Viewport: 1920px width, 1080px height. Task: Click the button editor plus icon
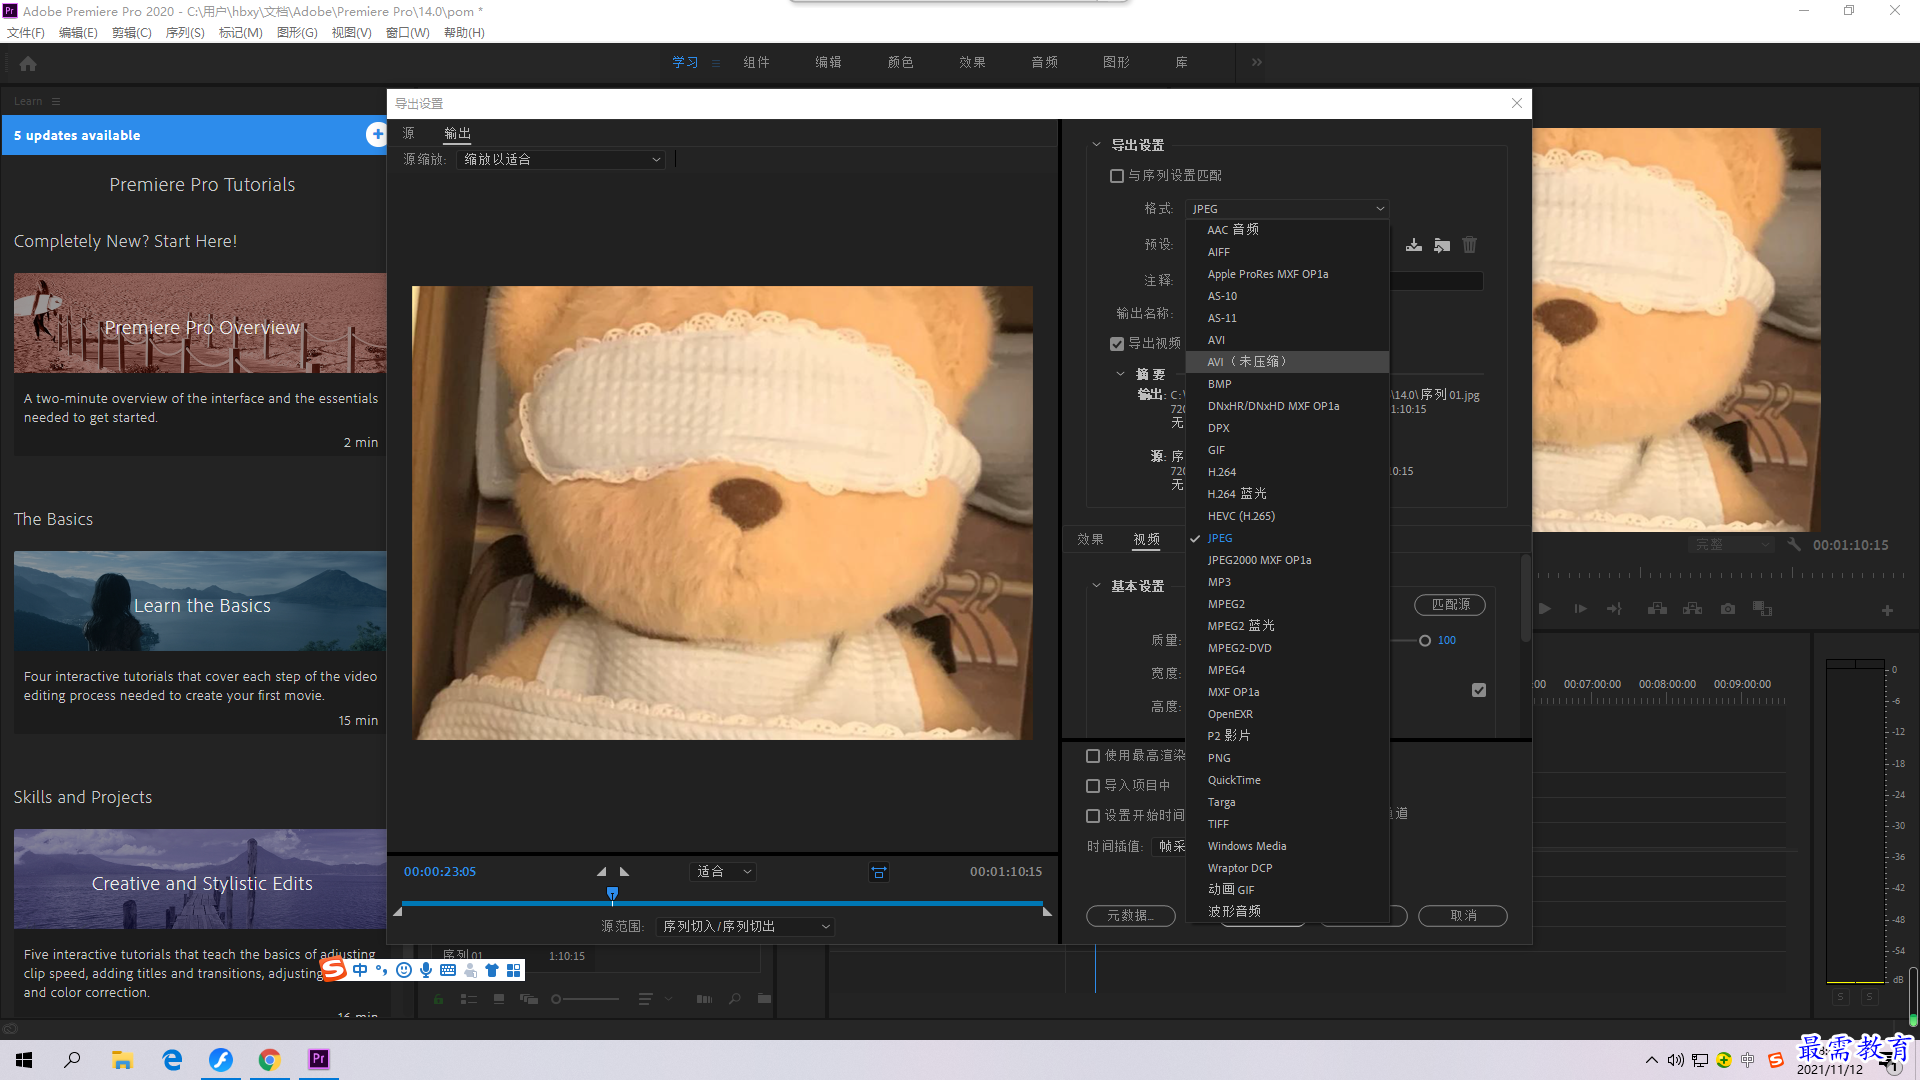[x=1887, y=610]
